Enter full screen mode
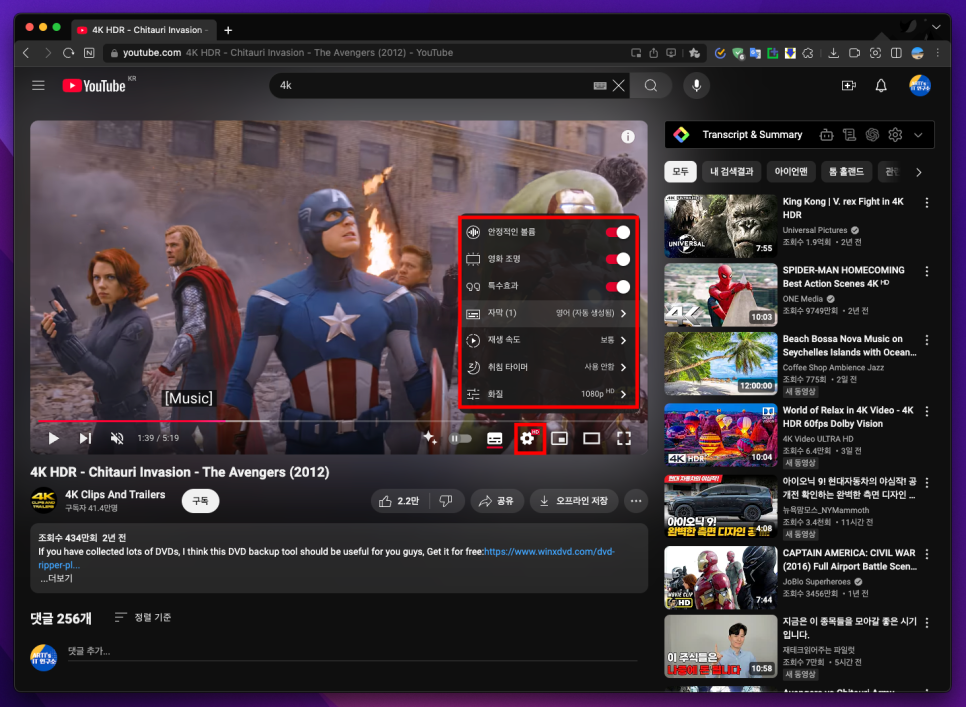This screenshot has width=966, height=707. pos(624,438)
